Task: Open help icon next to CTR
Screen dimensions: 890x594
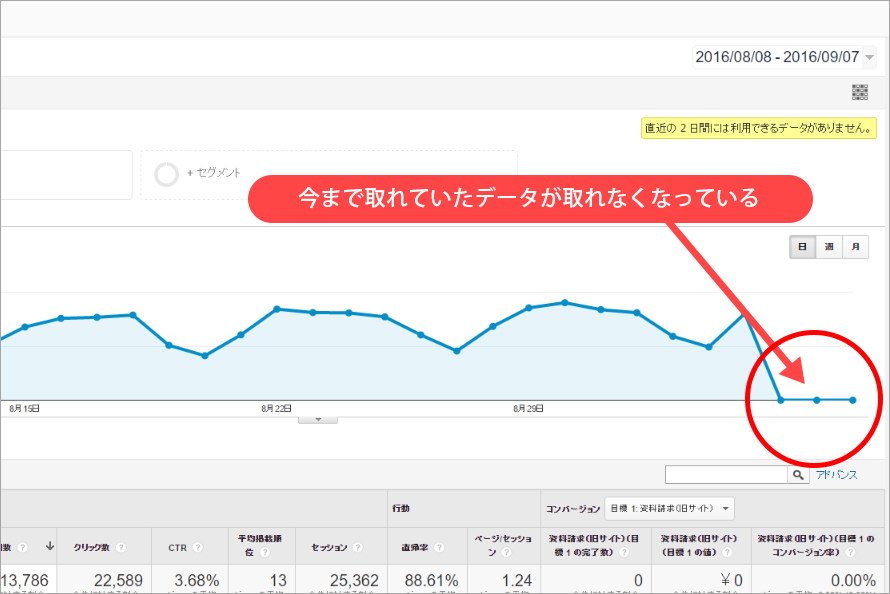Action: click(198, 547)
